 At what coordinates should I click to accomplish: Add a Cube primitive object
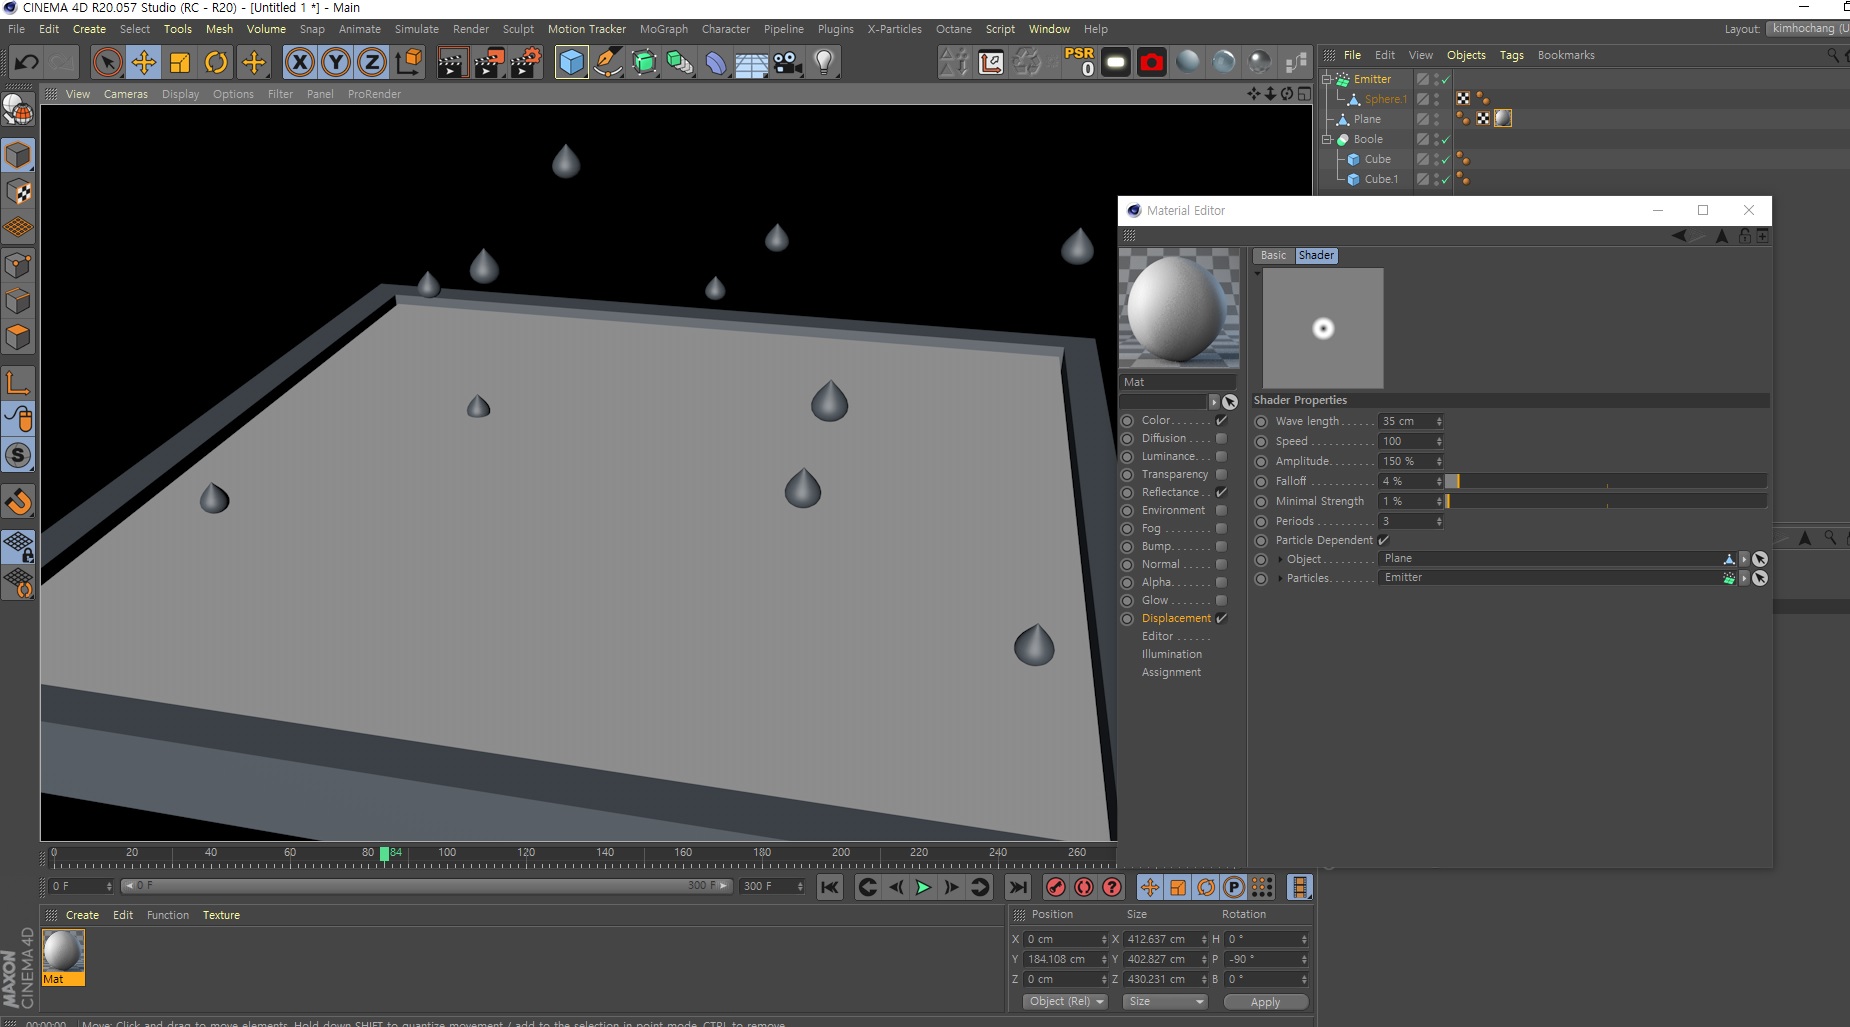click(571, 63)
